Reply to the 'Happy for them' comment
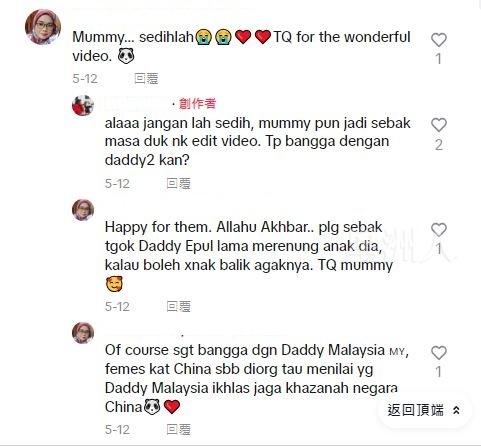The width and height of the screenshot is (481, 447). click(x=179, y=306)
